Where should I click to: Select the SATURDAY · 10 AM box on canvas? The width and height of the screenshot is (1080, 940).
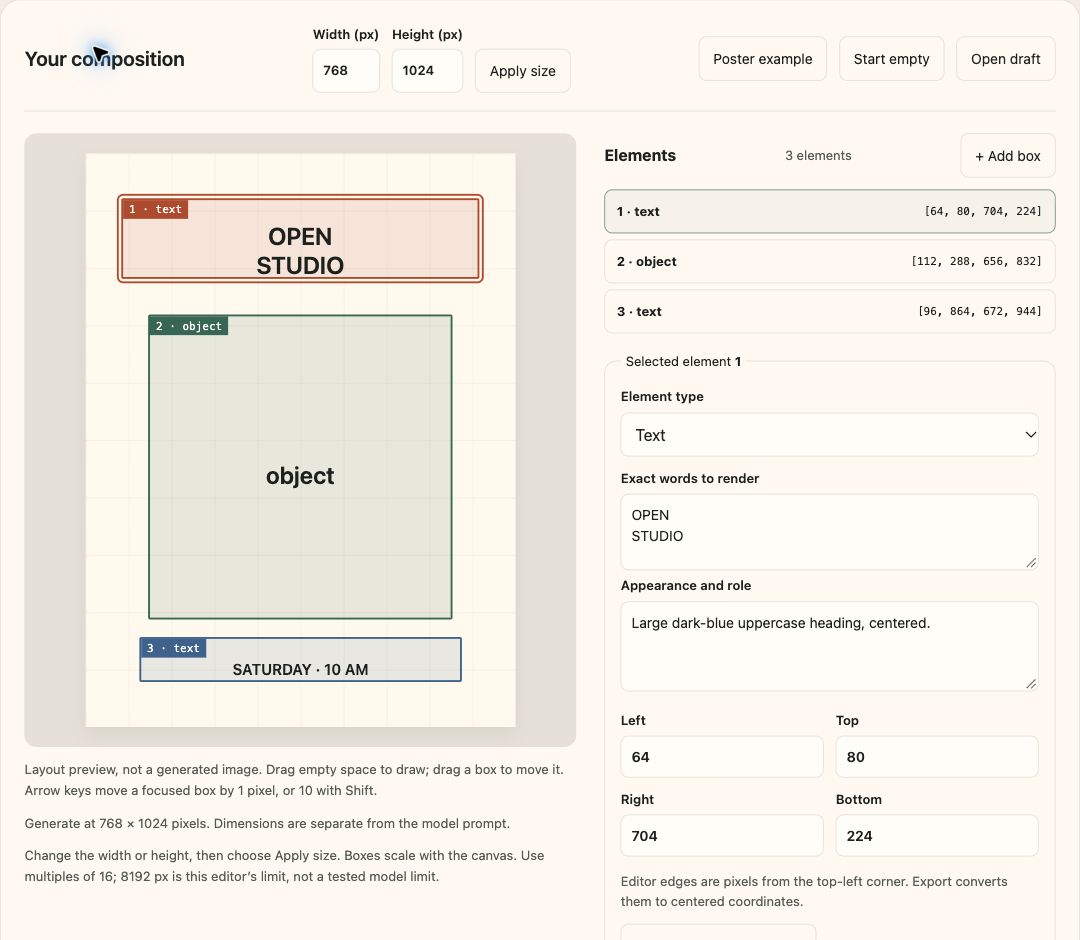click(x=300, y=660)
